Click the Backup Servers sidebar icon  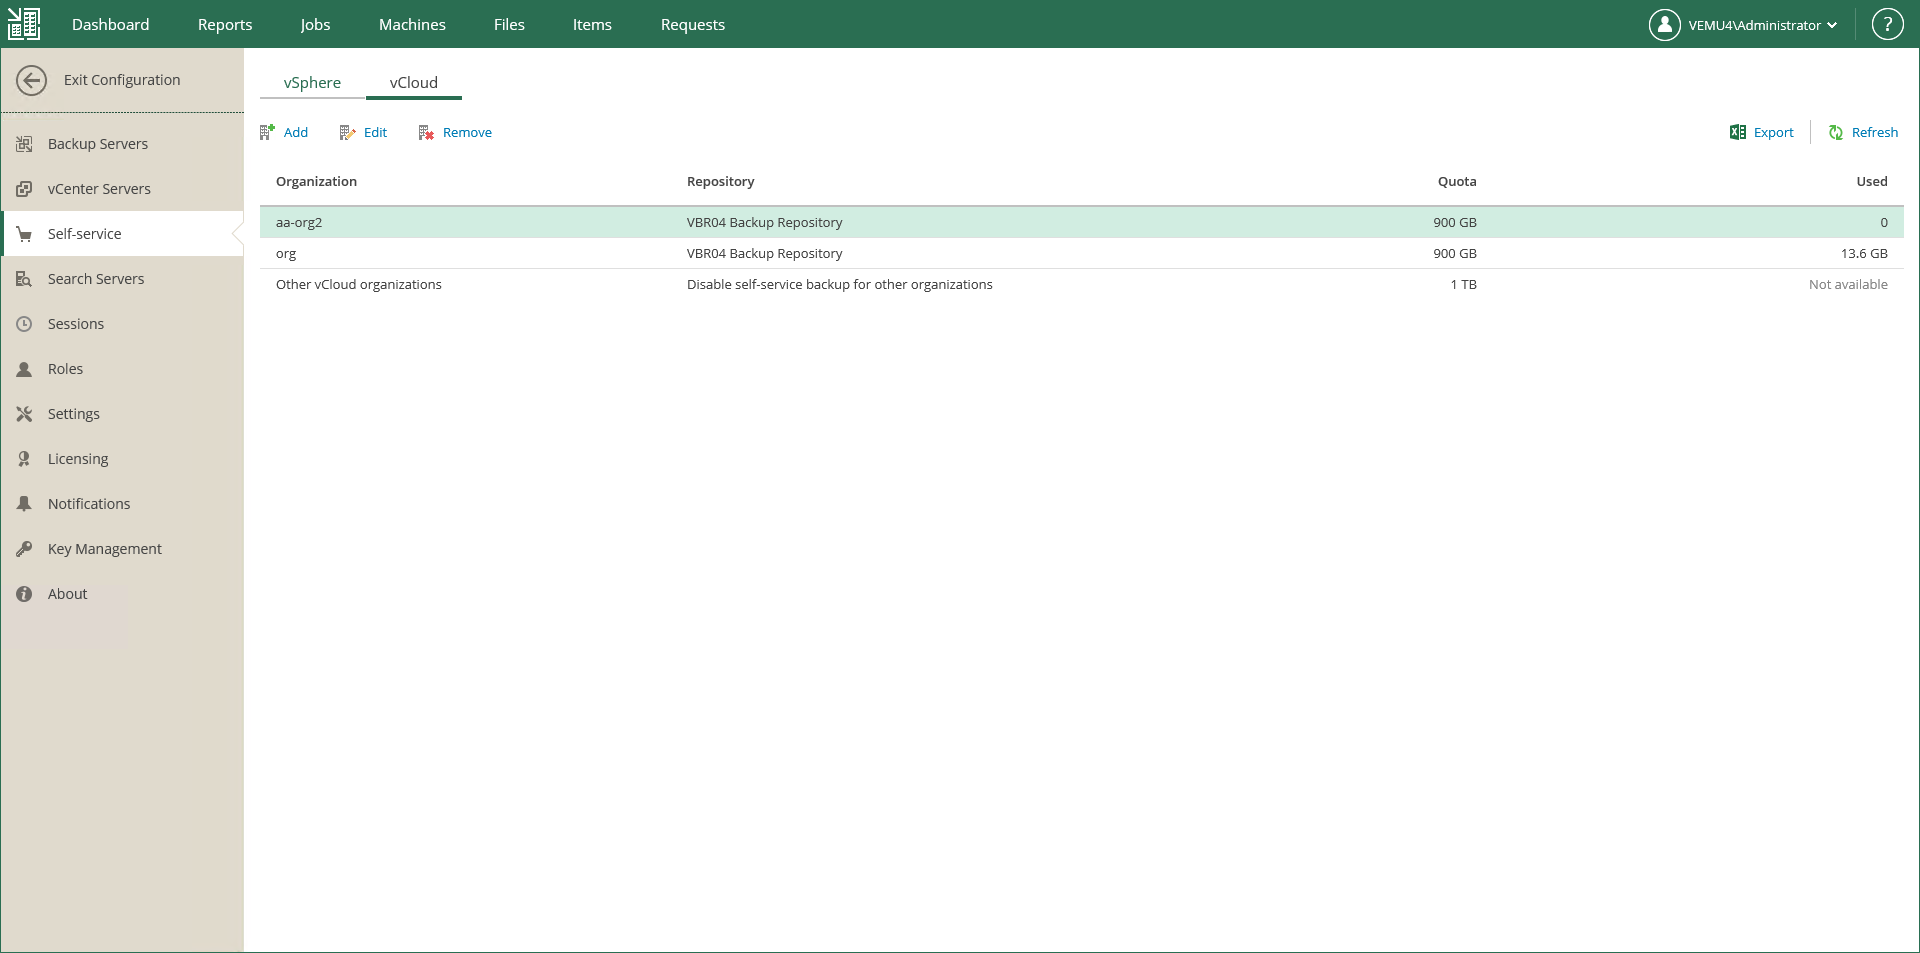[24, 144]
